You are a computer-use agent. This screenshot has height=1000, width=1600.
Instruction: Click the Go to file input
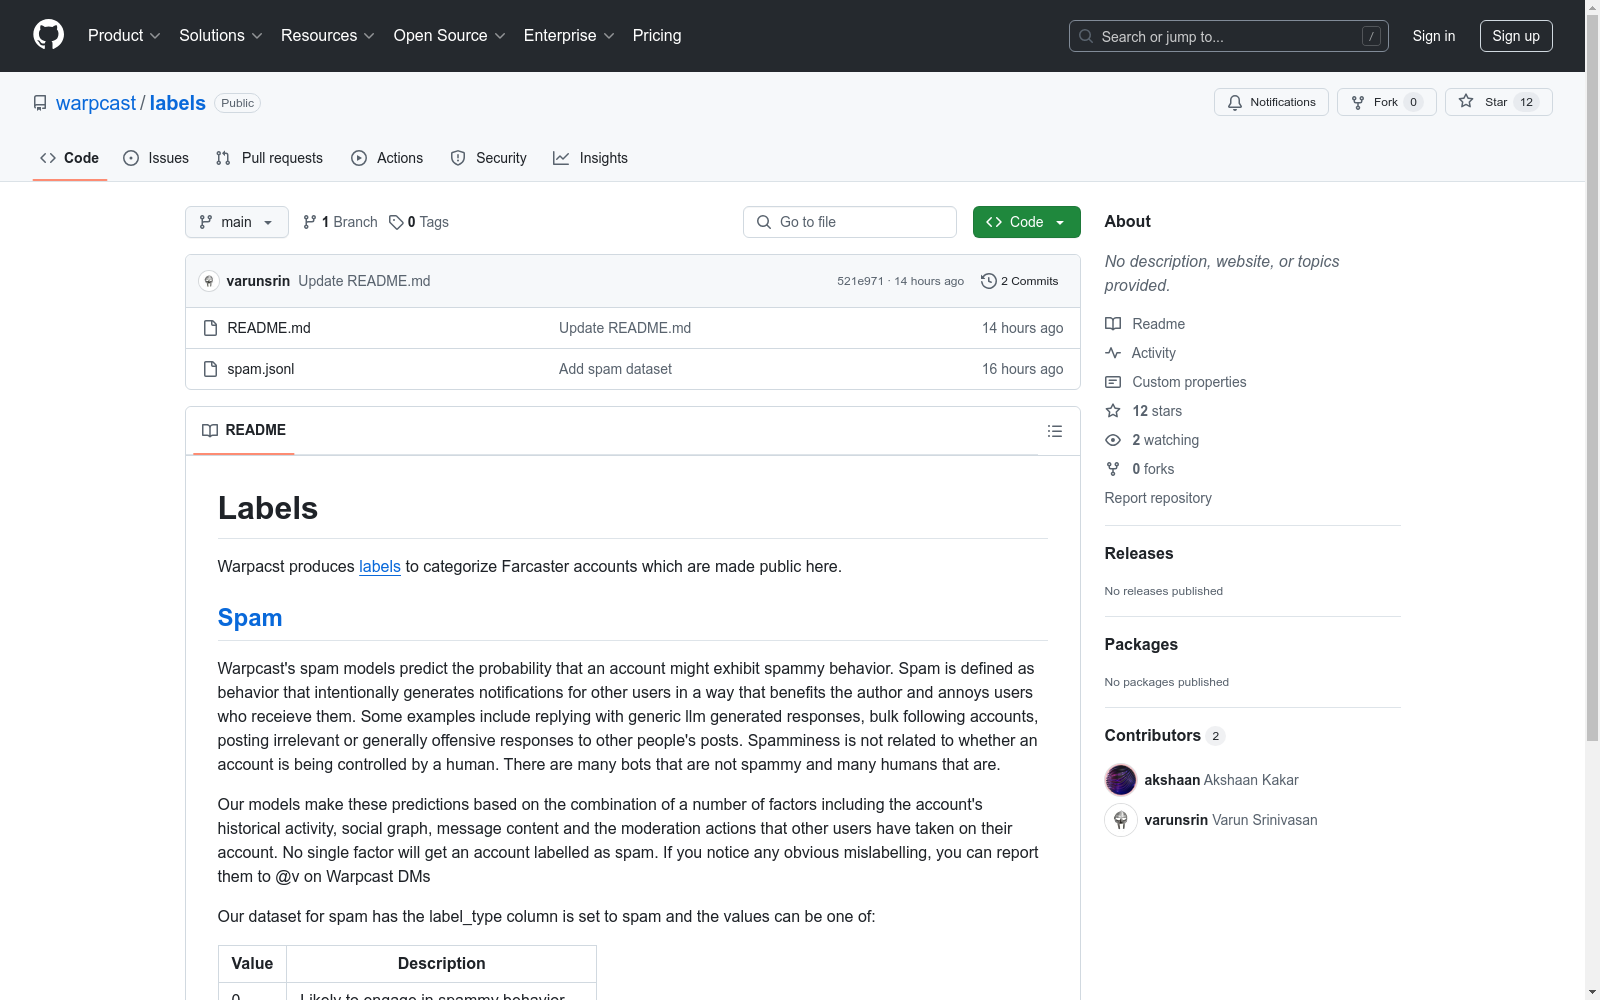tap(850, 222)
